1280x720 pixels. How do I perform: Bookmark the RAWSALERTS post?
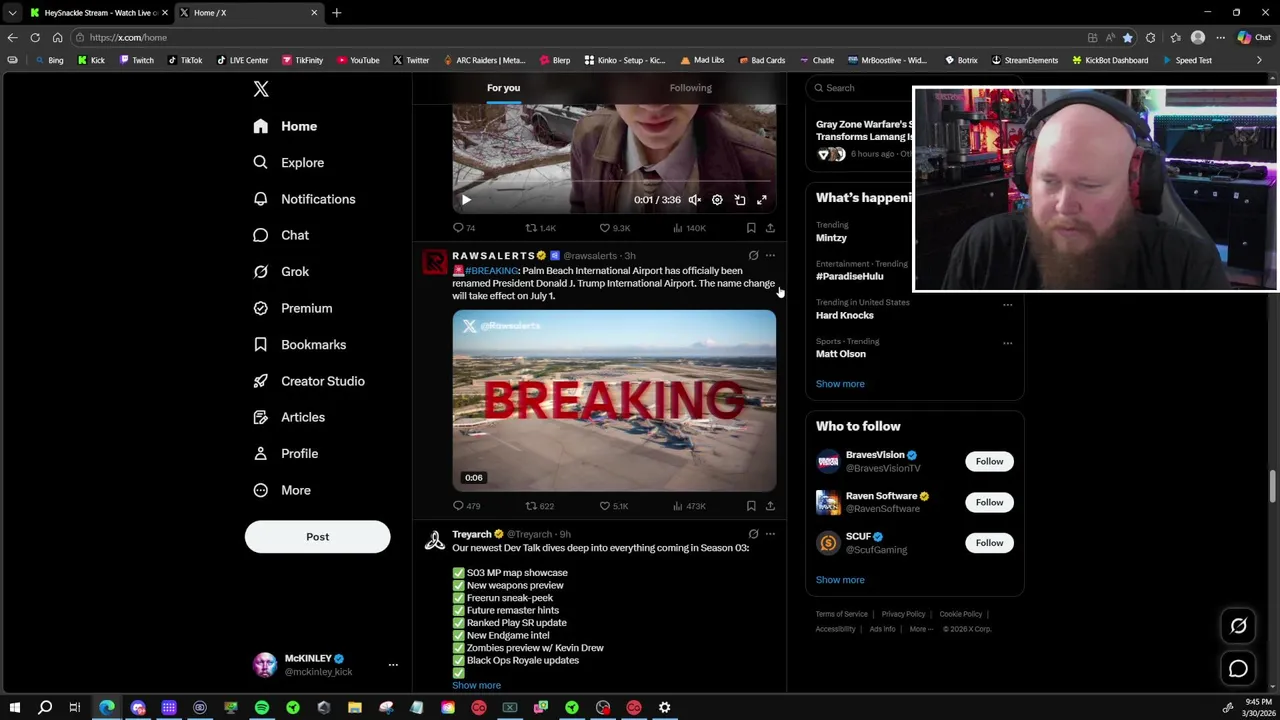click(x=751, y=506)
